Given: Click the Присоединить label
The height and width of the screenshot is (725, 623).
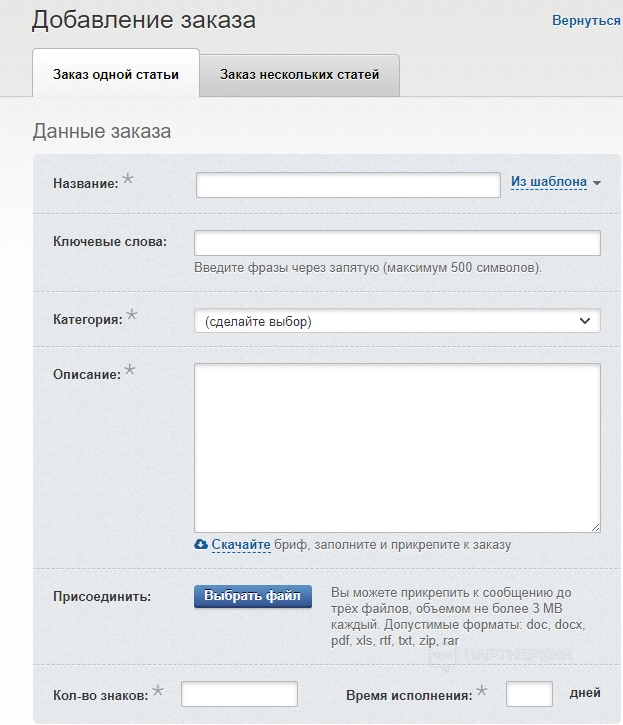Looking at the screenshot, I should pyautogui.click(x=102, y=597).
